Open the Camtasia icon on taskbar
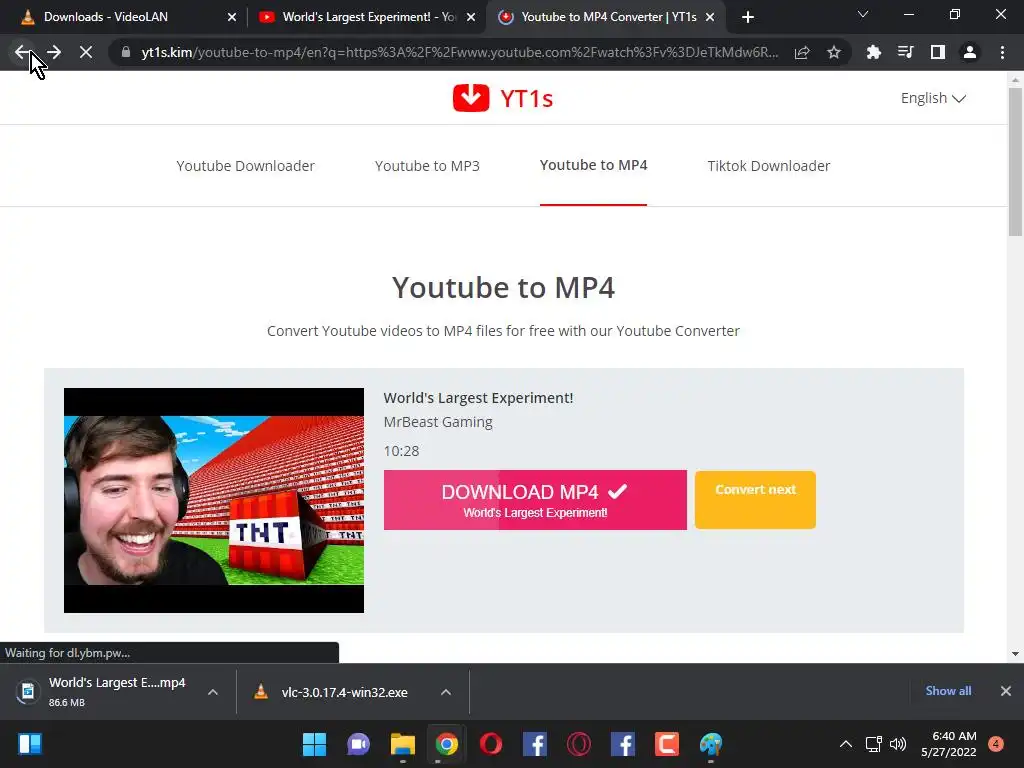 point(667,744)
